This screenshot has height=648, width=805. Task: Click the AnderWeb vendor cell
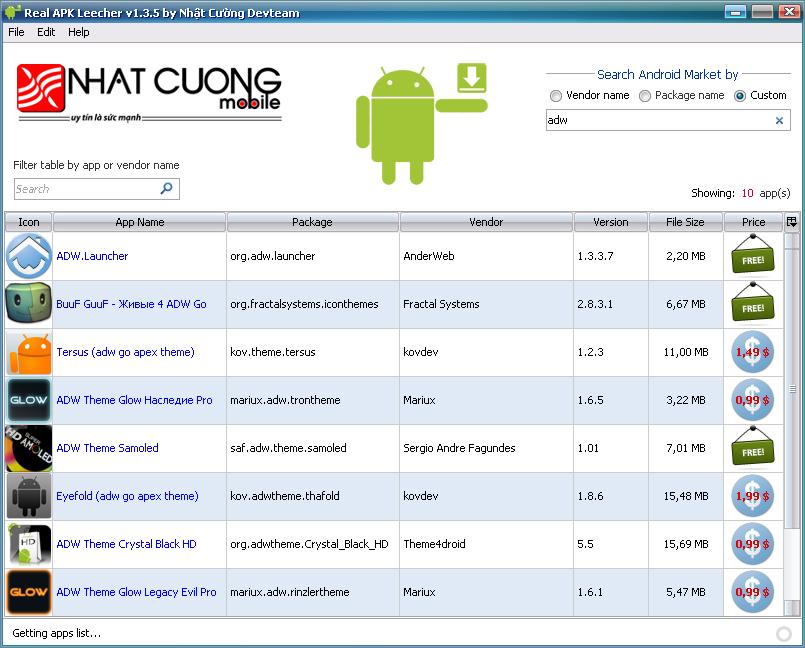(x=486, y=256)
